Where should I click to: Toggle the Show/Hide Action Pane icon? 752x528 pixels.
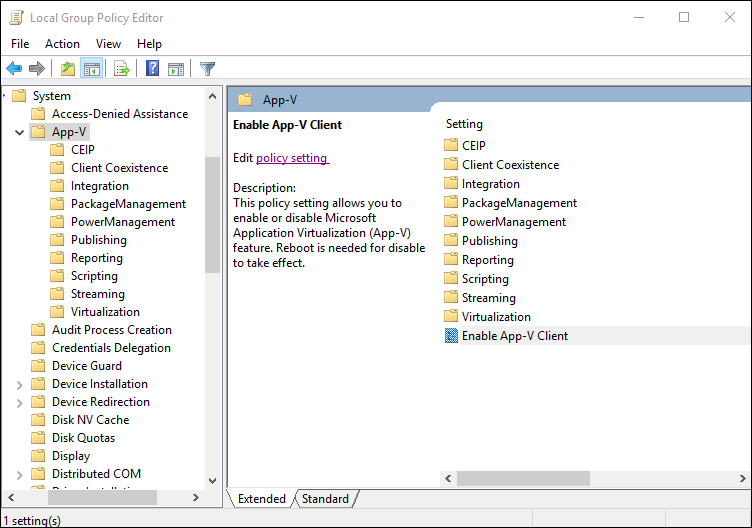click(x=176, y=69)
